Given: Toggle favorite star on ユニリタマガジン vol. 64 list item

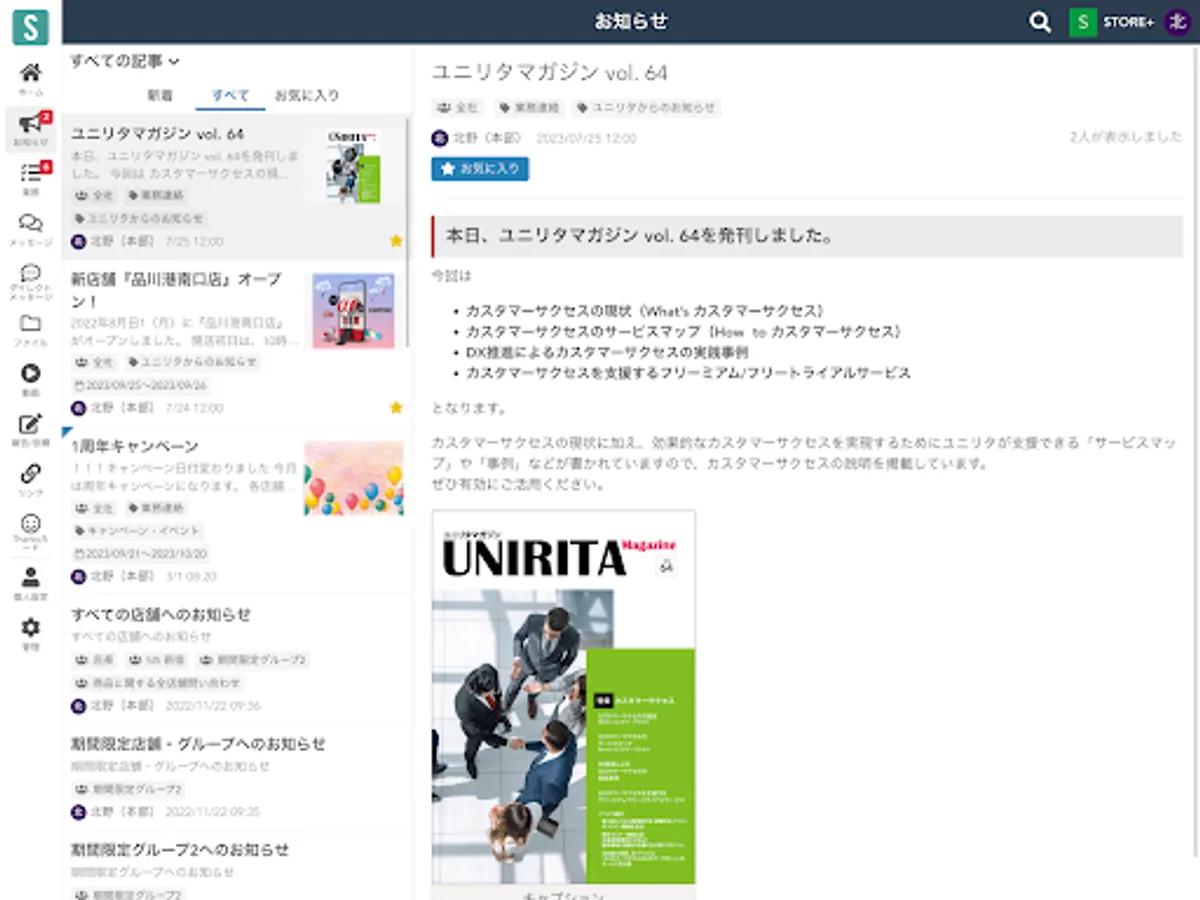Looking at the screenshot, I should [396, 241].
